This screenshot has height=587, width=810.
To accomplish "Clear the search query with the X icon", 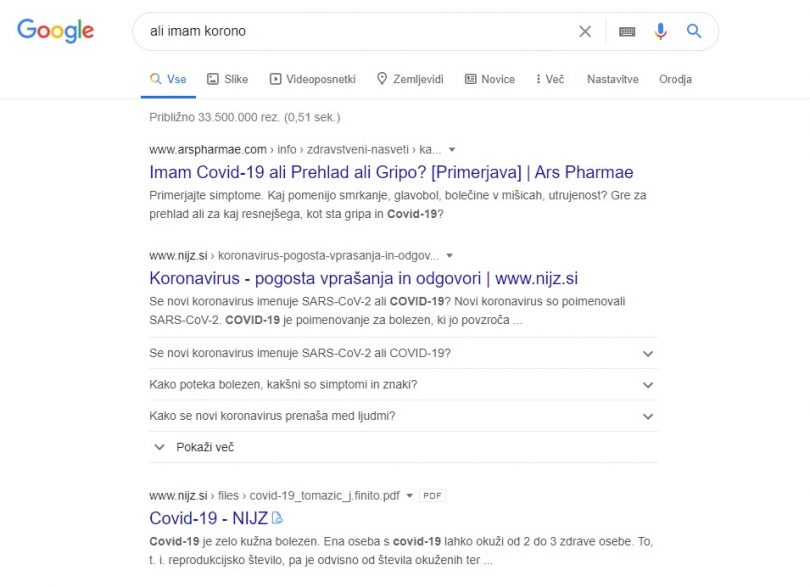I will 585,31.
